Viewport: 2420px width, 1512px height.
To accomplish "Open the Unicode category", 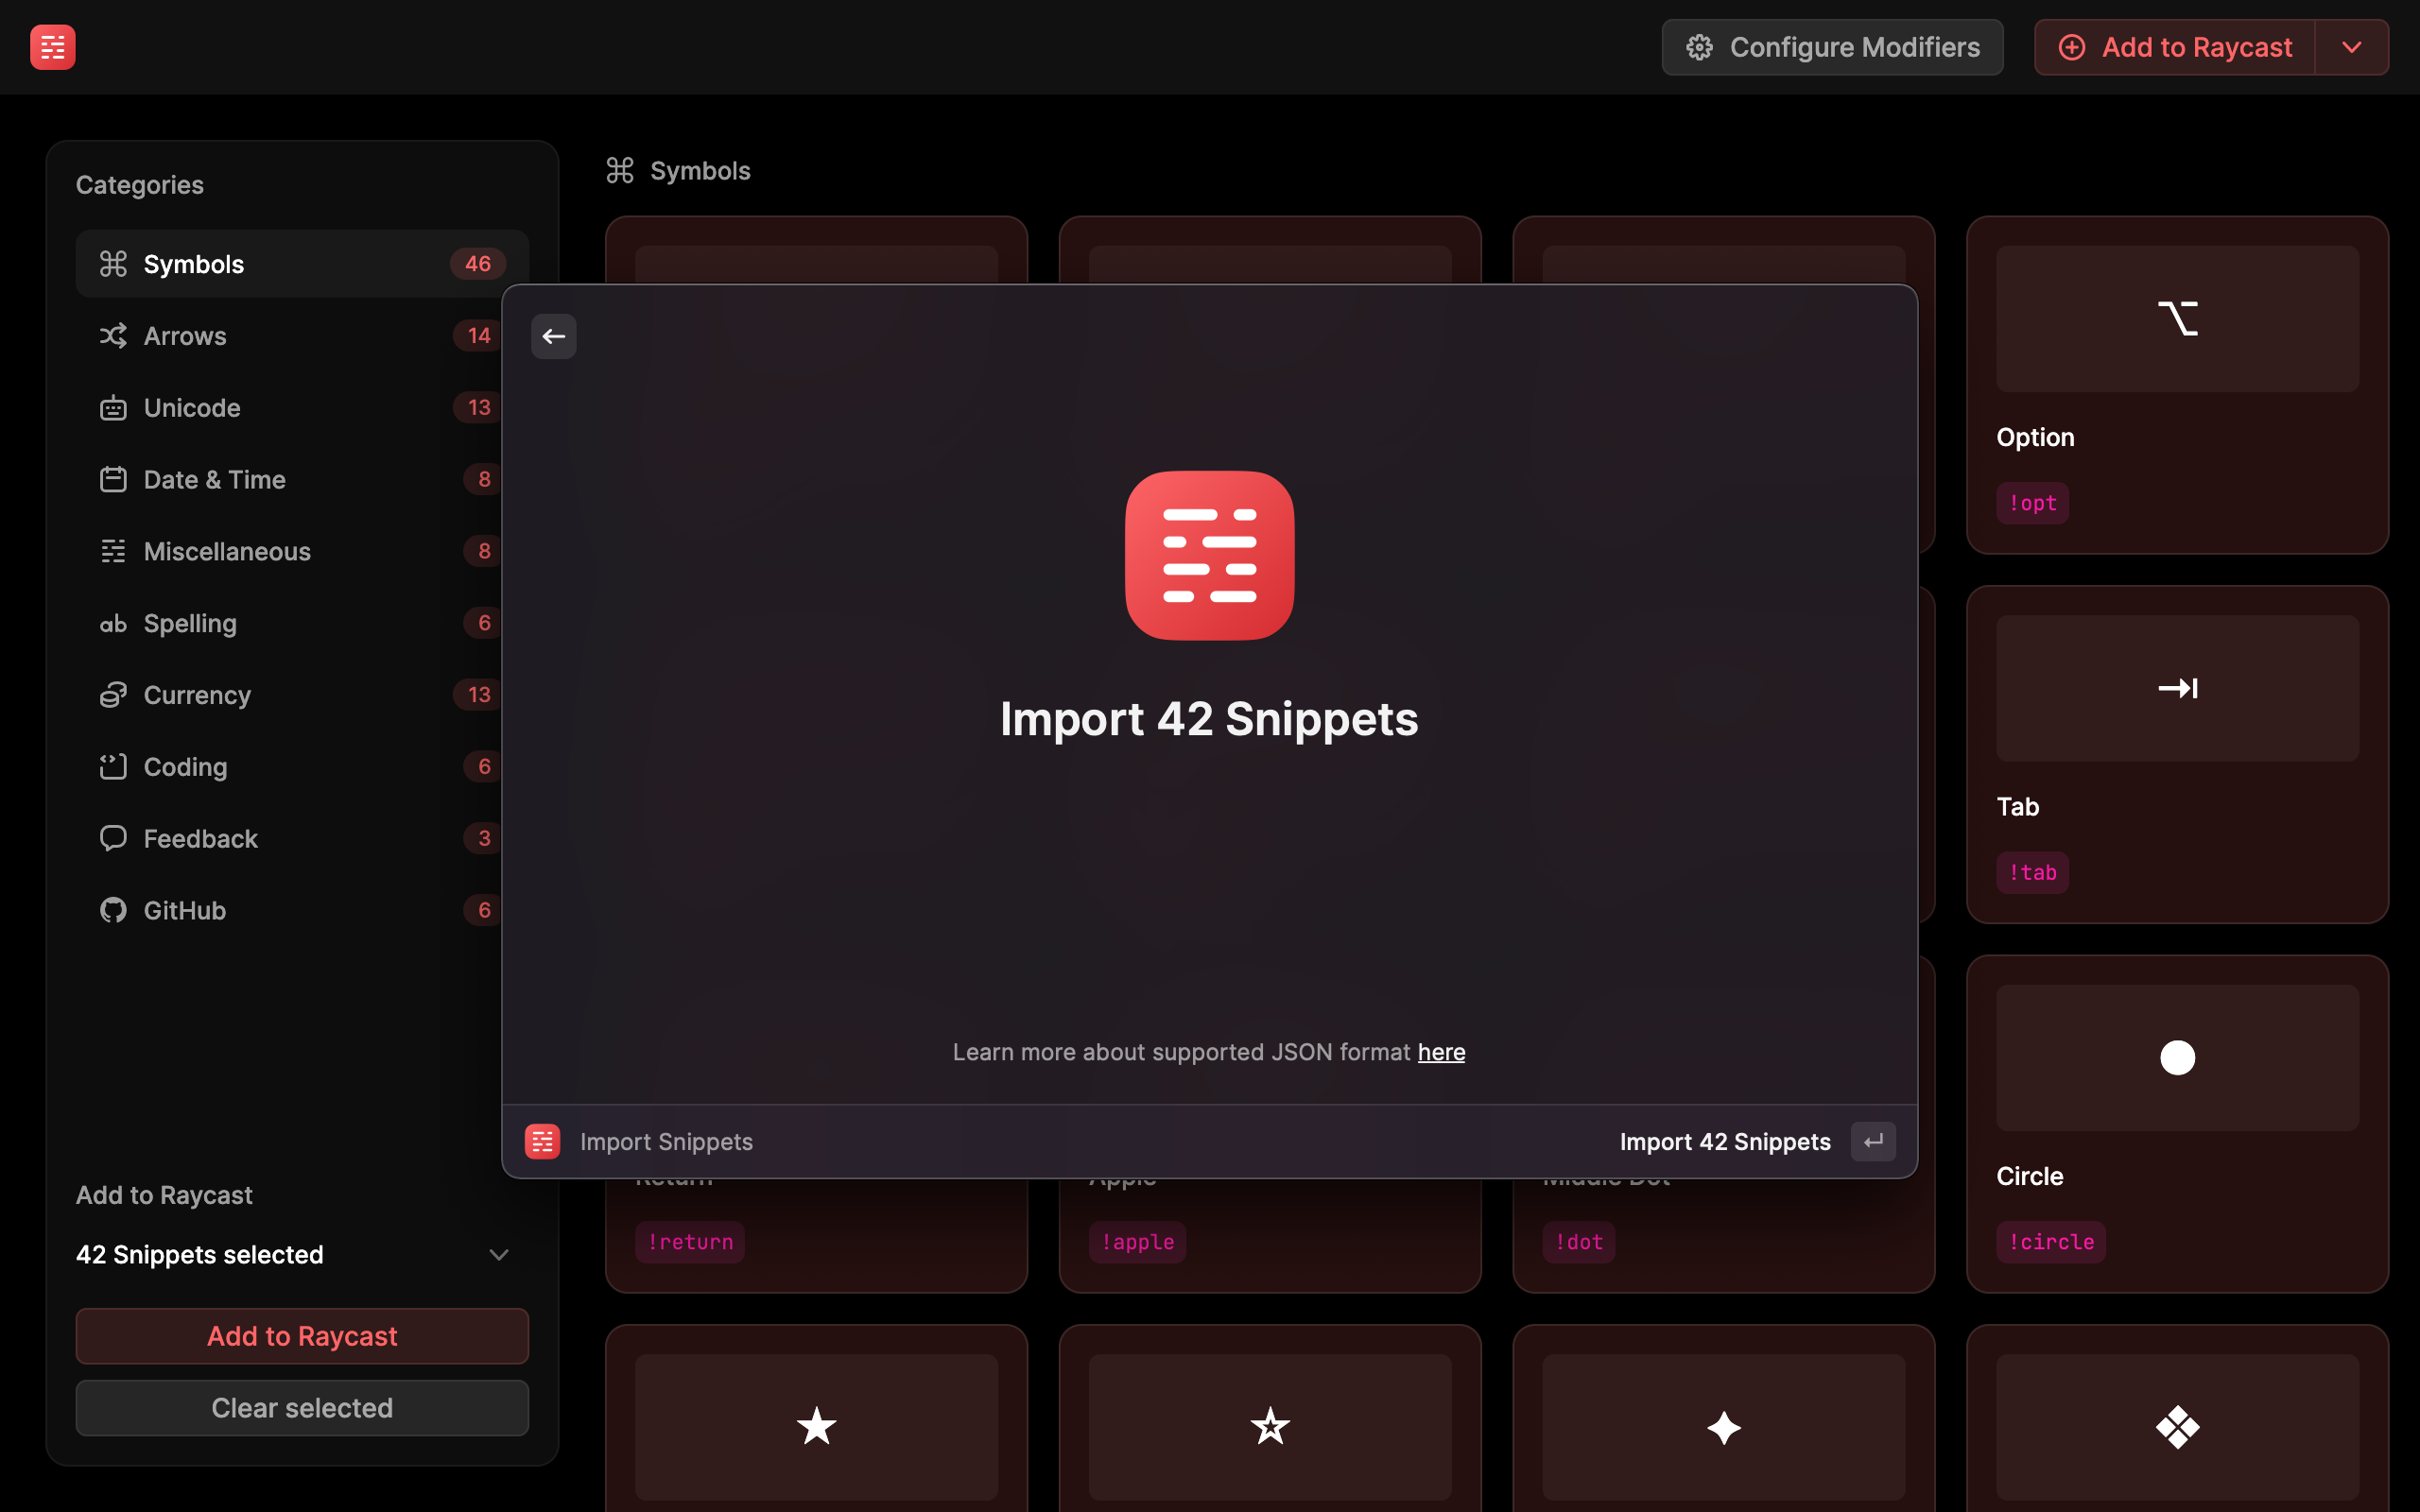I will tap(302, 408).
